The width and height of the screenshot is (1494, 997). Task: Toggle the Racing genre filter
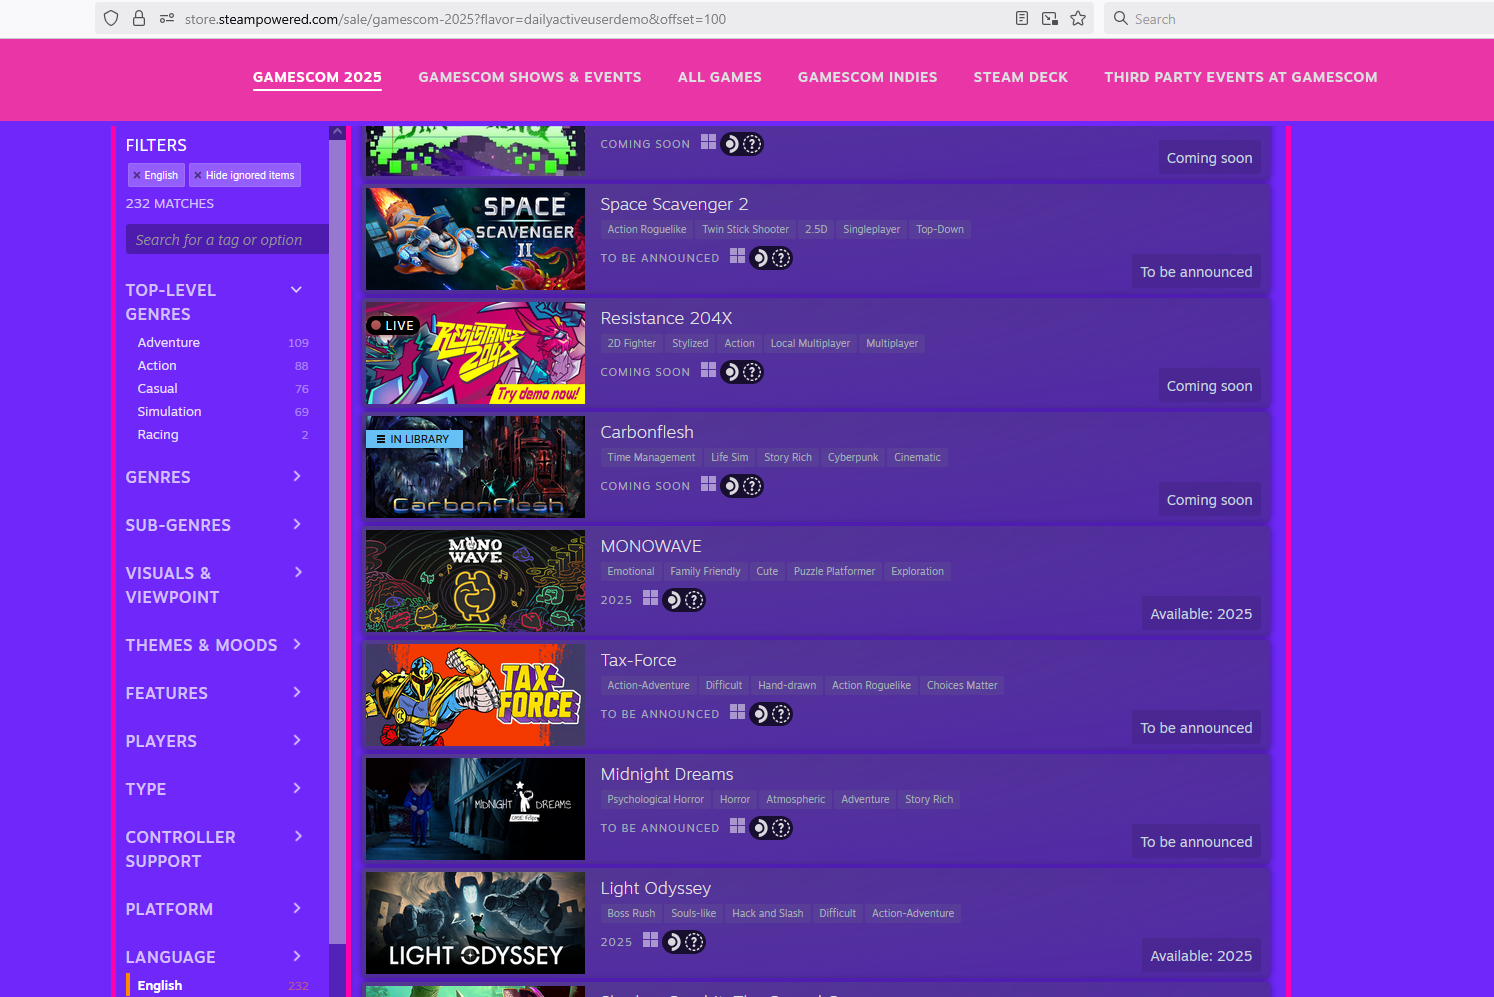(x=158, y=435)
